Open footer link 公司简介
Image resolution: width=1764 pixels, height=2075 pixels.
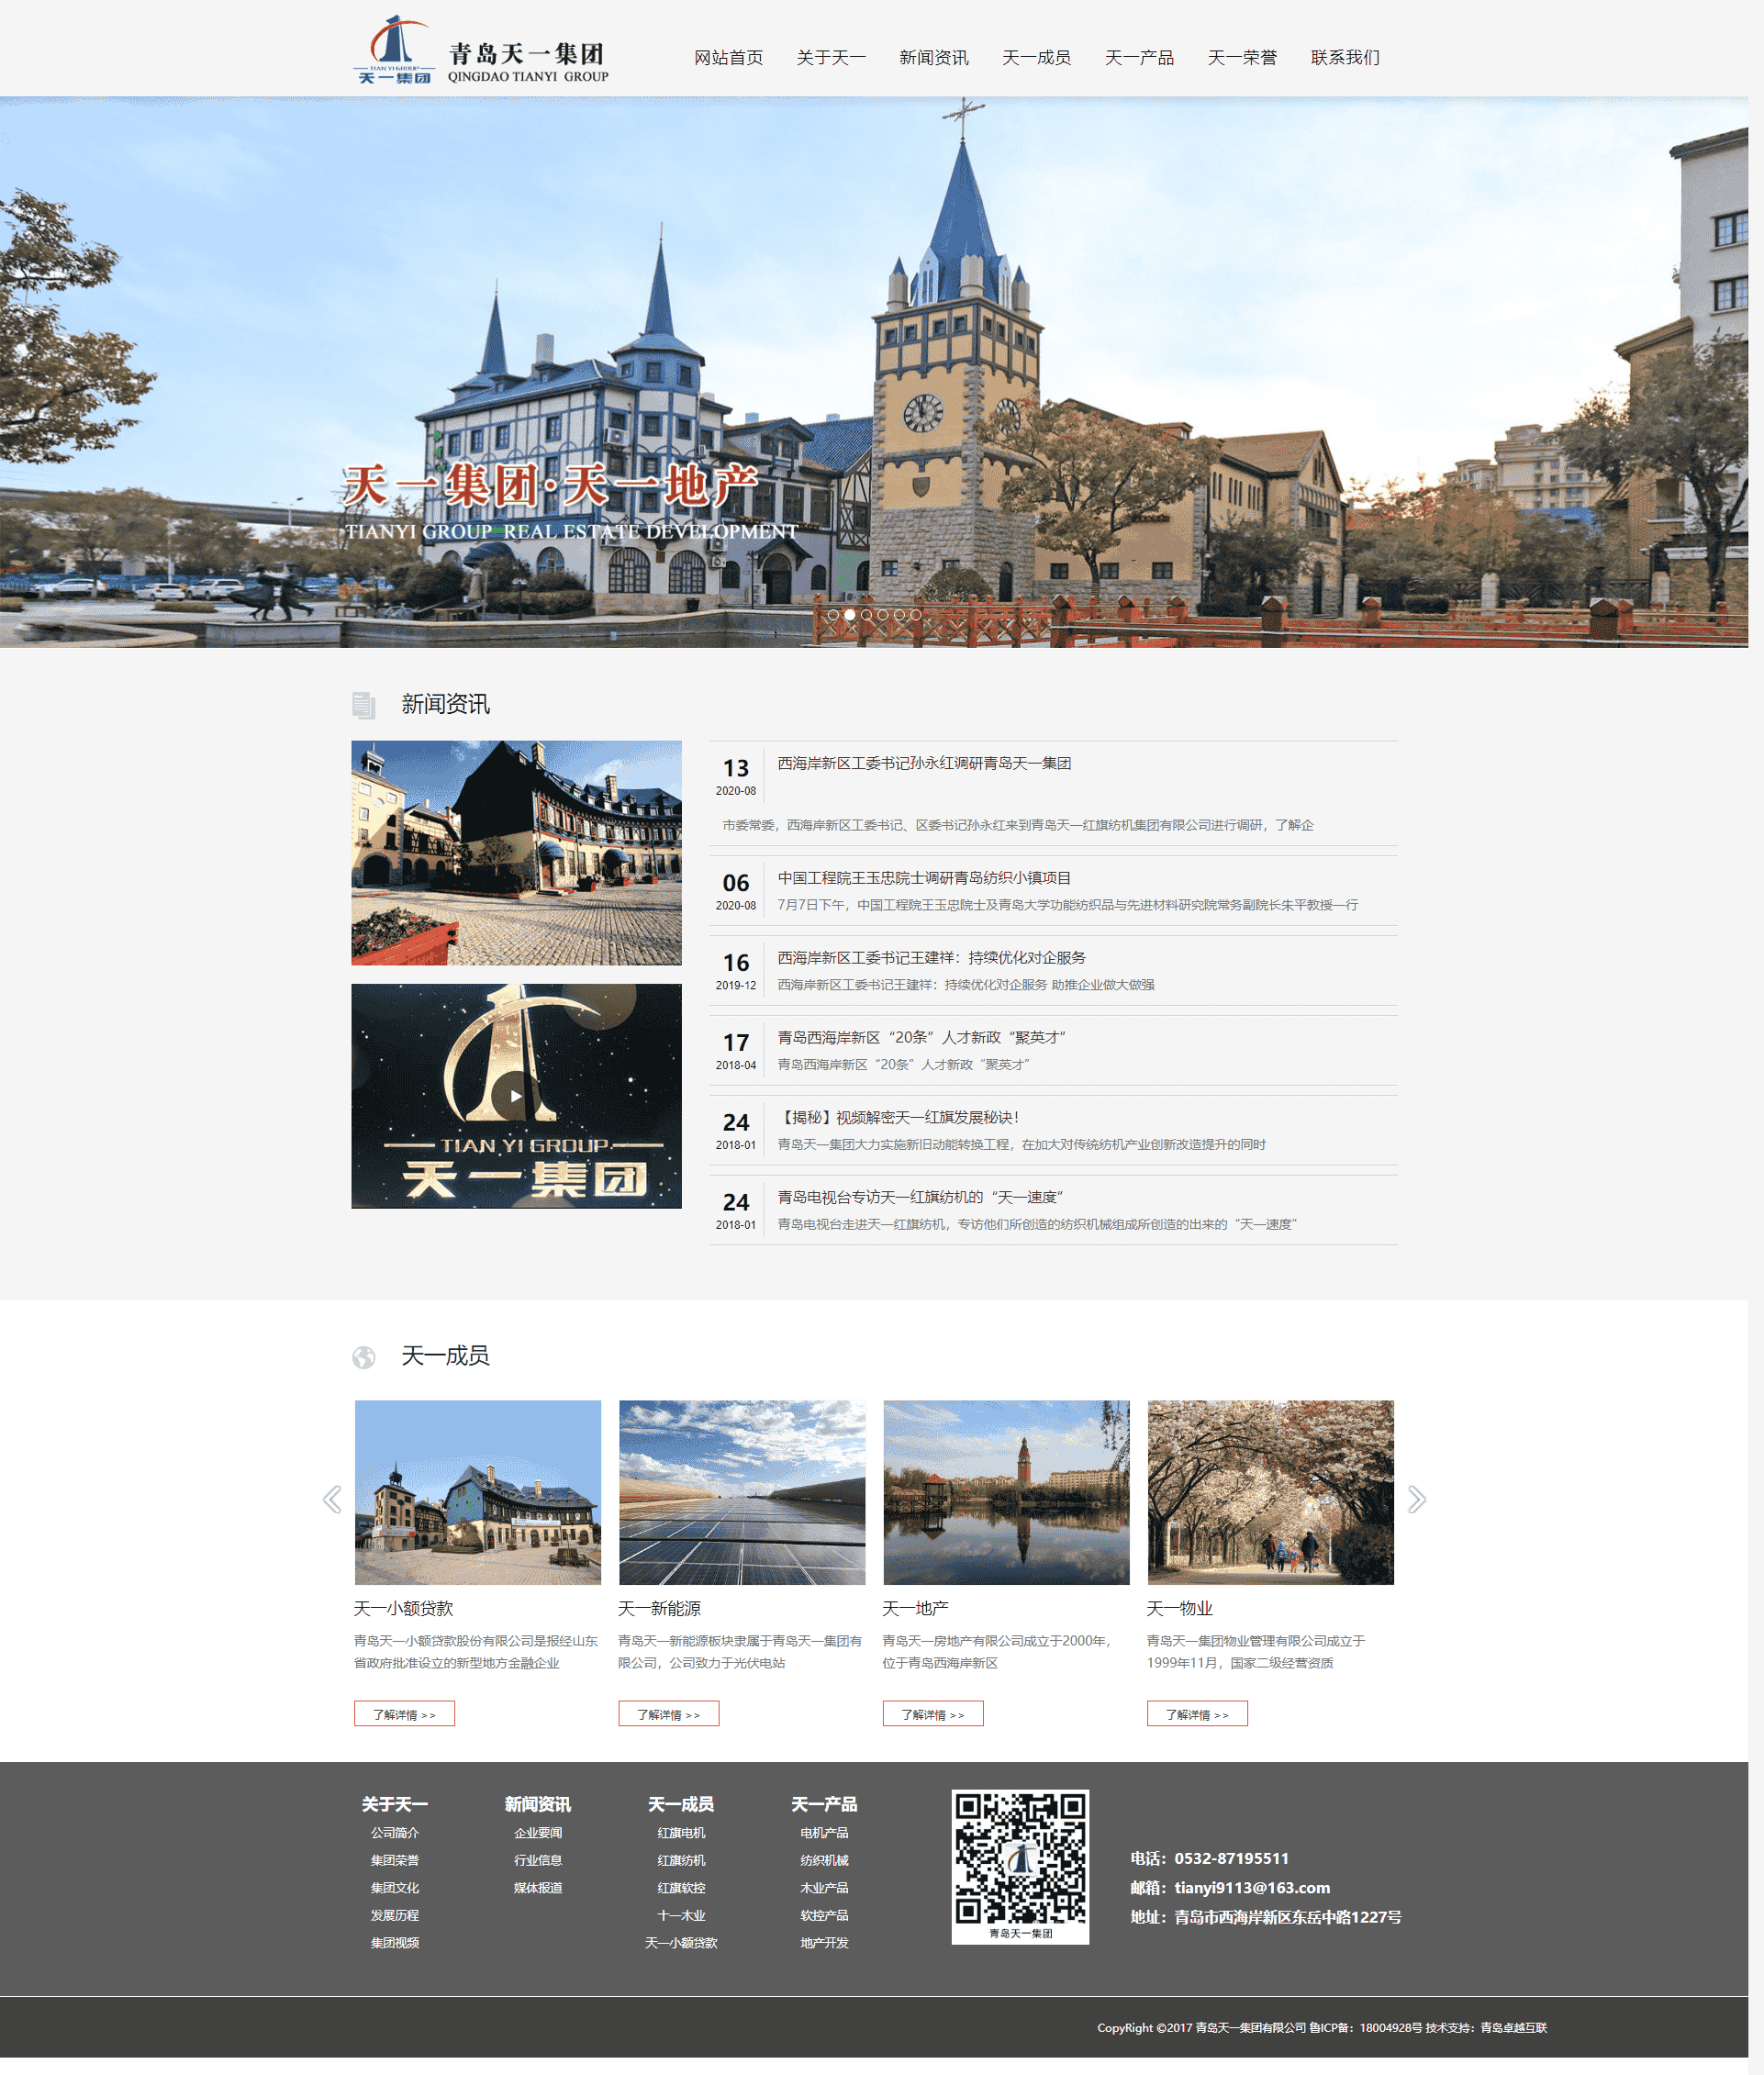tap(395, 1833)
